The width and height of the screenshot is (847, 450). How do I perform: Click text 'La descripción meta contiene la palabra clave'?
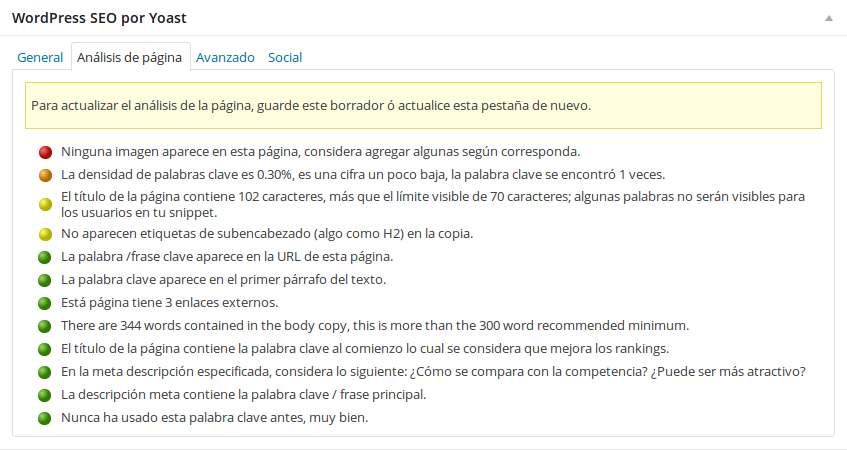coord(195,394)
